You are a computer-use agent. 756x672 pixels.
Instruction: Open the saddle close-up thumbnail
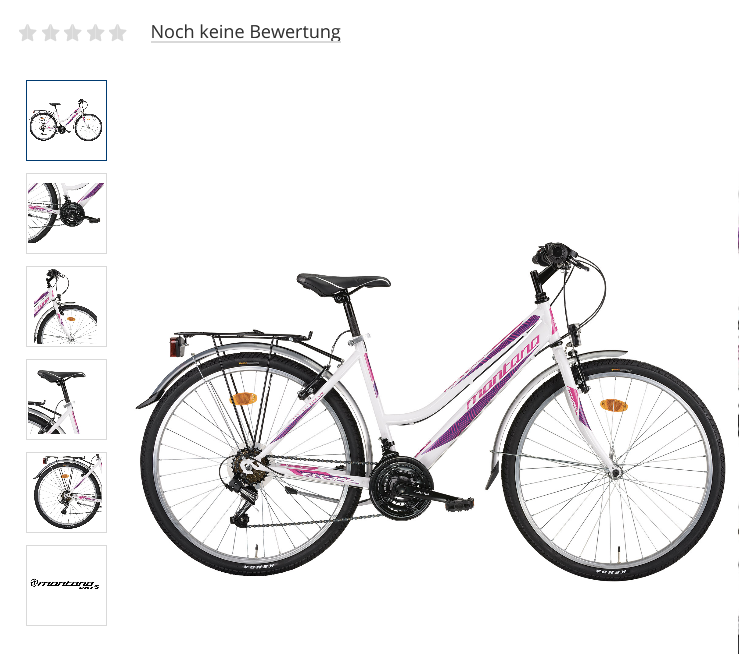[67, 400]
